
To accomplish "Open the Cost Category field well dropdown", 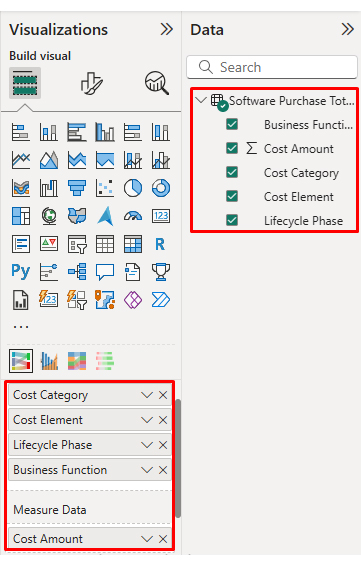I will point(147,395).
